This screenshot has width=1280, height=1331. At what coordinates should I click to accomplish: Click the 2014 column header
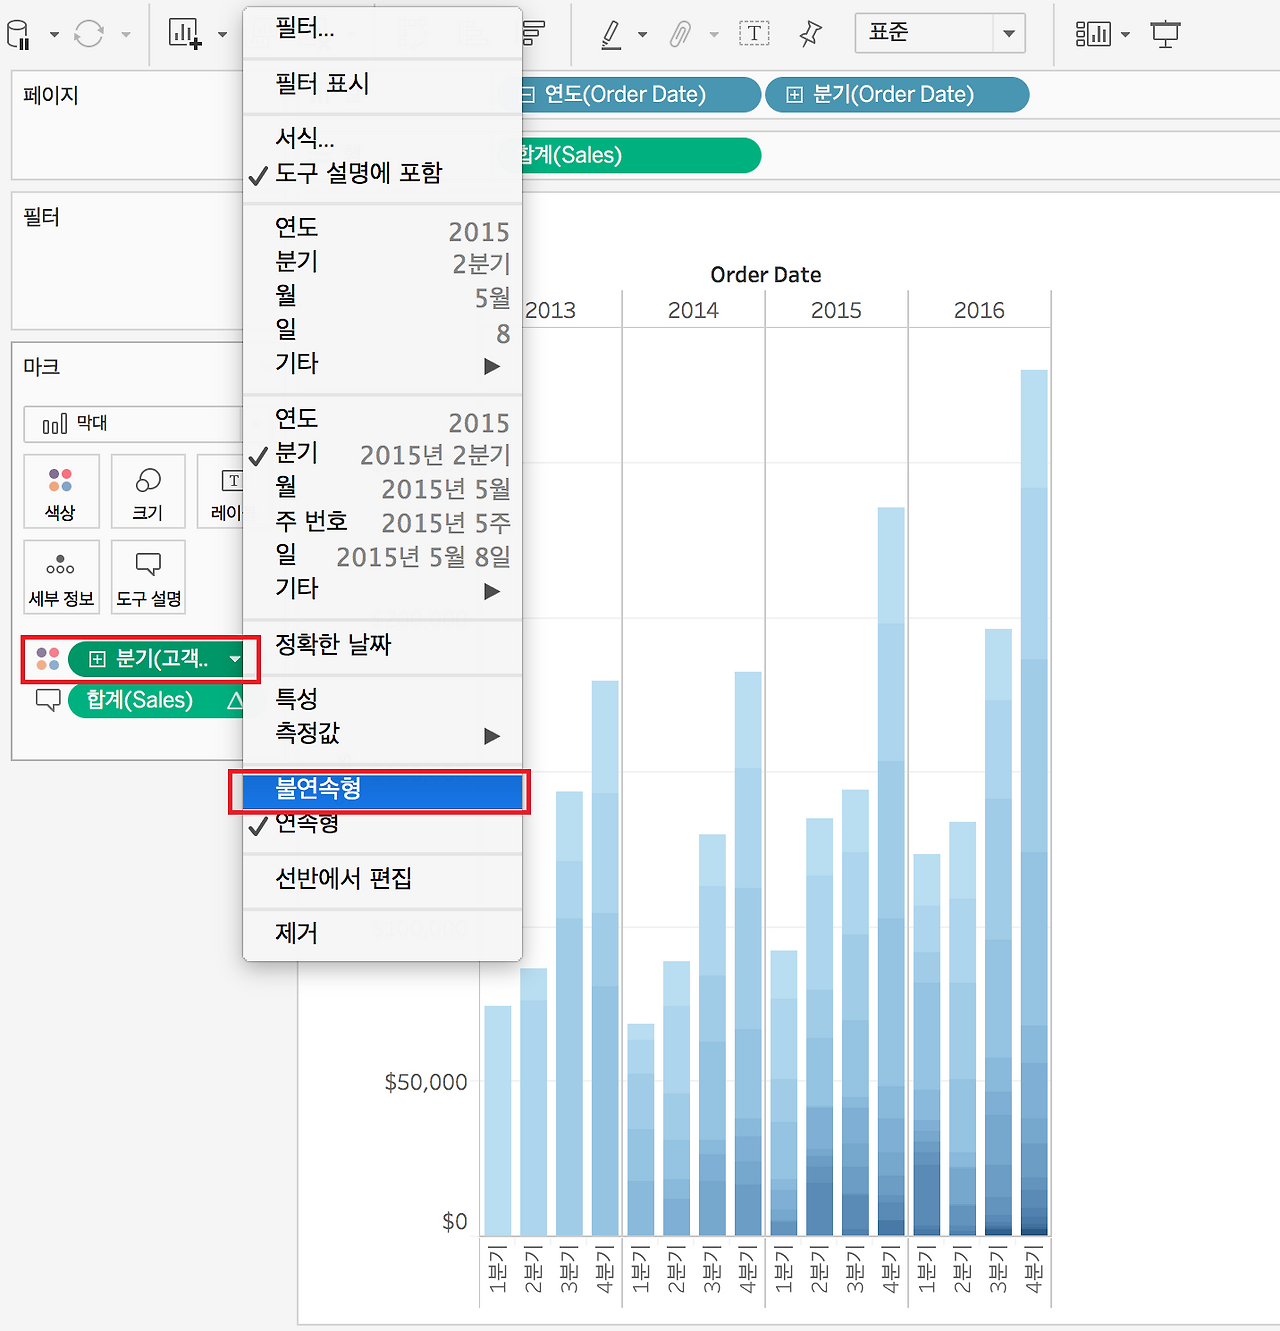(693, 310)
